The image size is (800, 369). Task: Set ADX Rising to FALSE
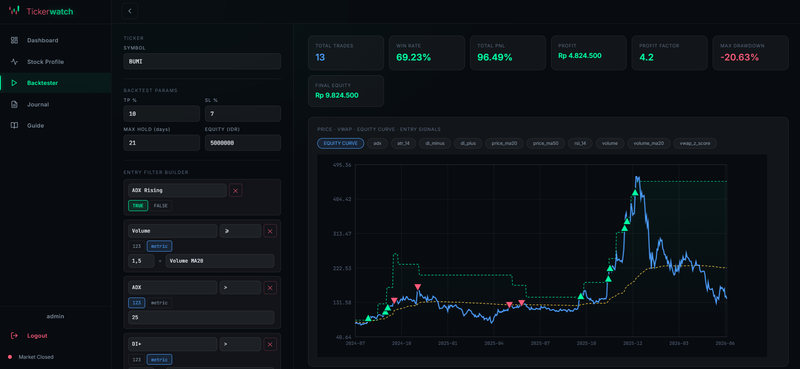pos(161,206)
